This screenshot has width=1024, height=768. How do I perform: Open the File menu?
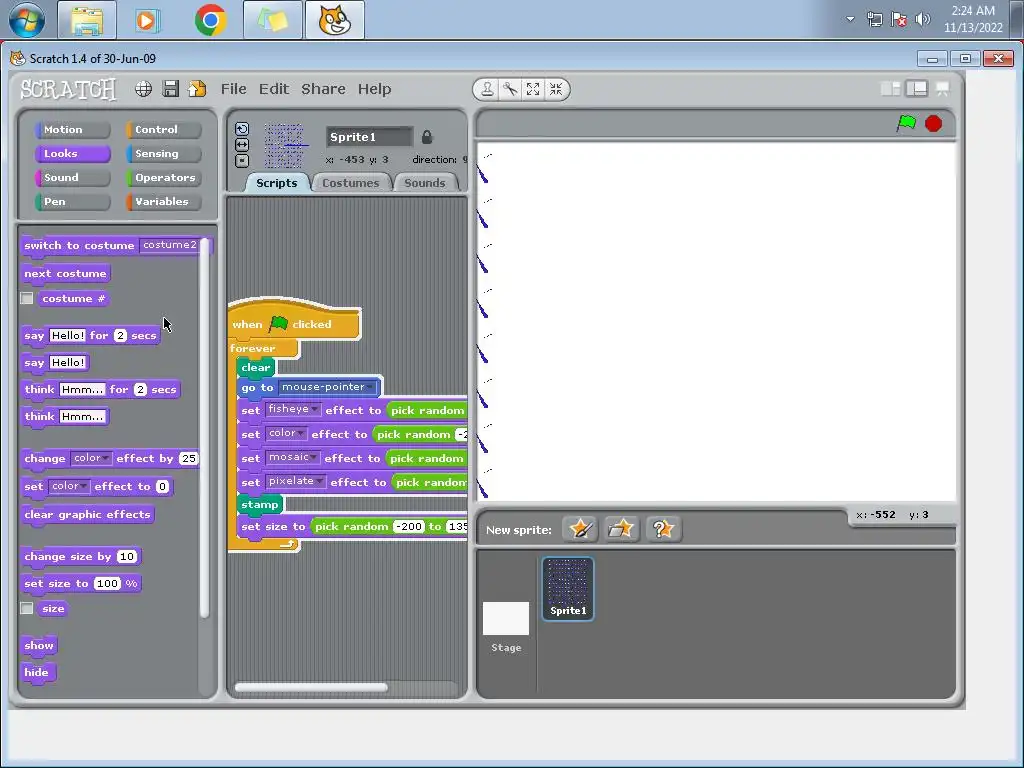[x=233, y=89]
